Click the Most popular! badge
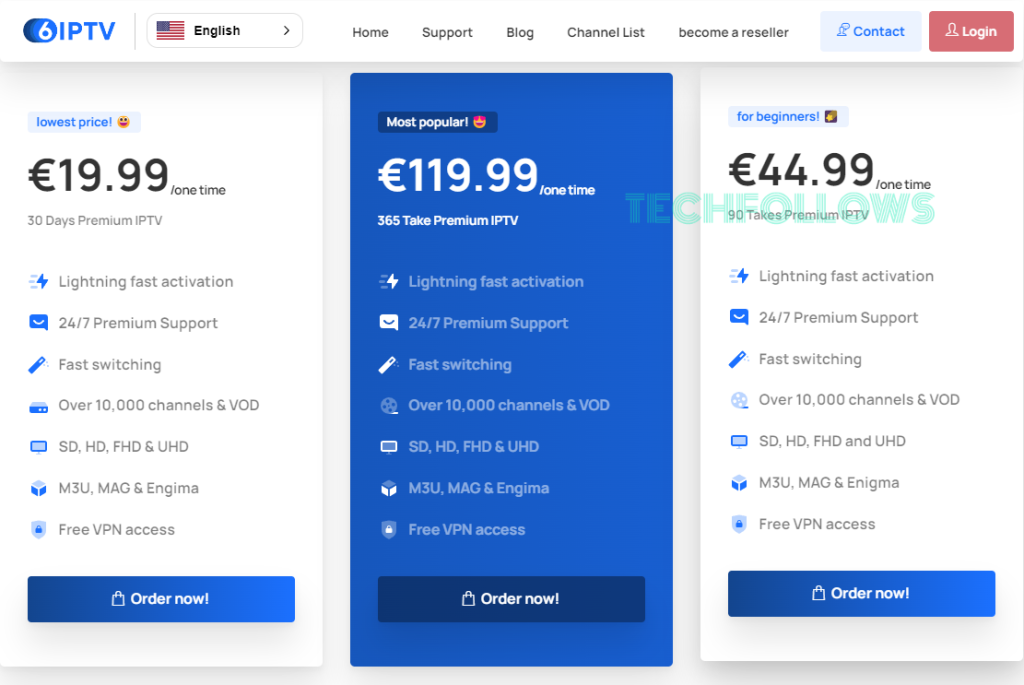This screenshot has height=685, width=1024. (438, 122)
